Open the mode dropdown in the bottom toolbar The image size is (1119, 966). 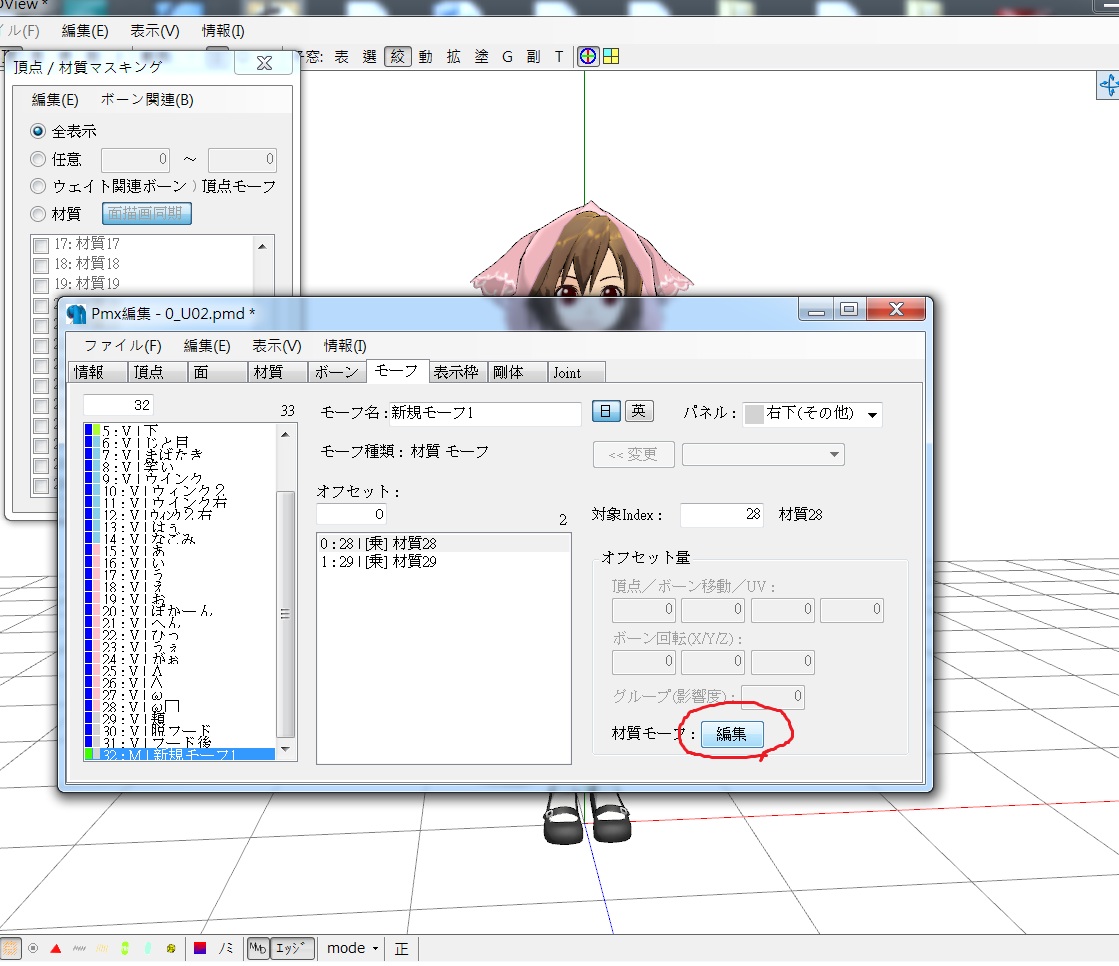click(352, 948)
